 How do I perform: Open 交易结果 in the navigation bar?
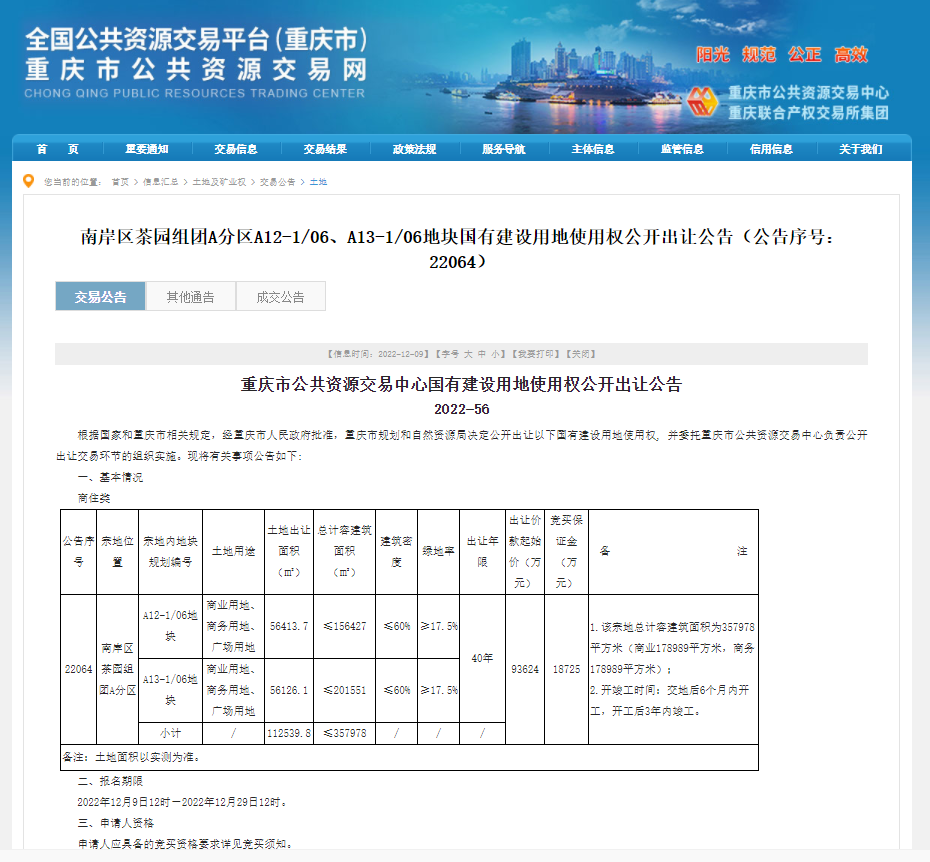(x=325, y=149)
